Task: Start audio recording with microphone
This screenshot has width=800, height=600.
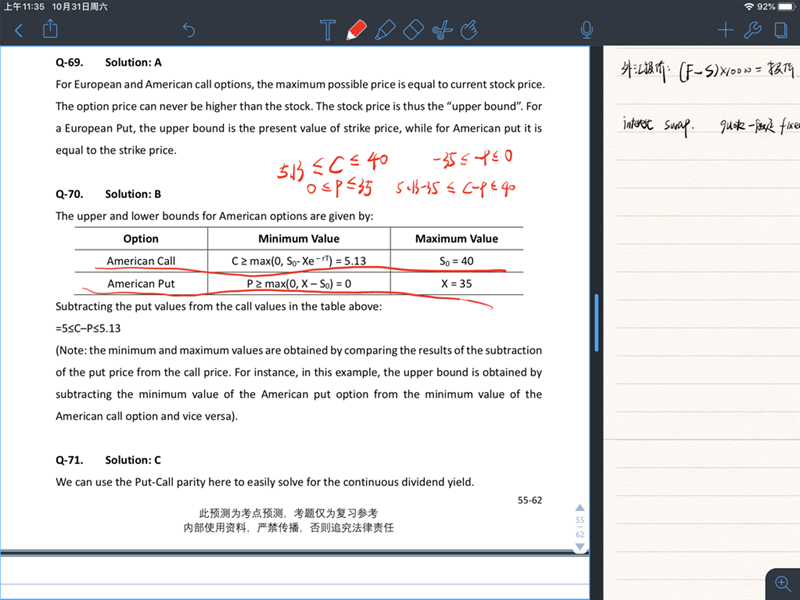Action: click(x=587, y=30)
